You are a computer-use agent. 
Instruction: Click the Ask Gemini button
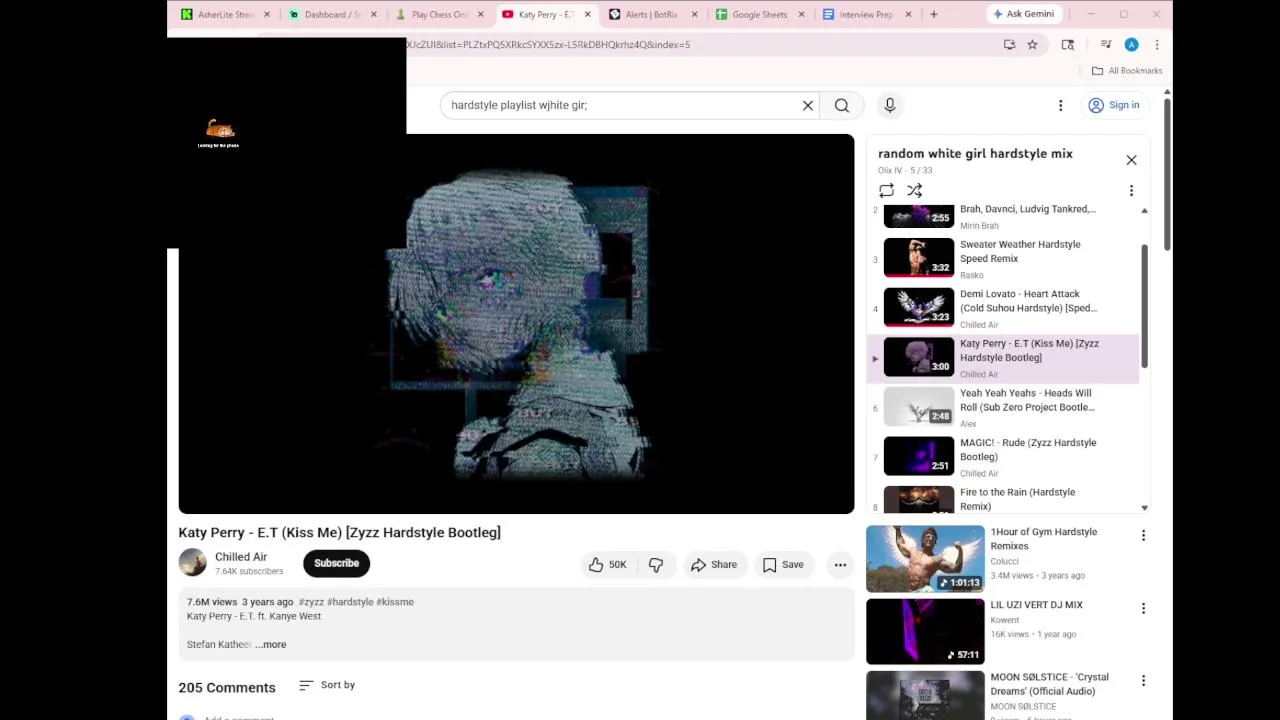pos(1023,14)
